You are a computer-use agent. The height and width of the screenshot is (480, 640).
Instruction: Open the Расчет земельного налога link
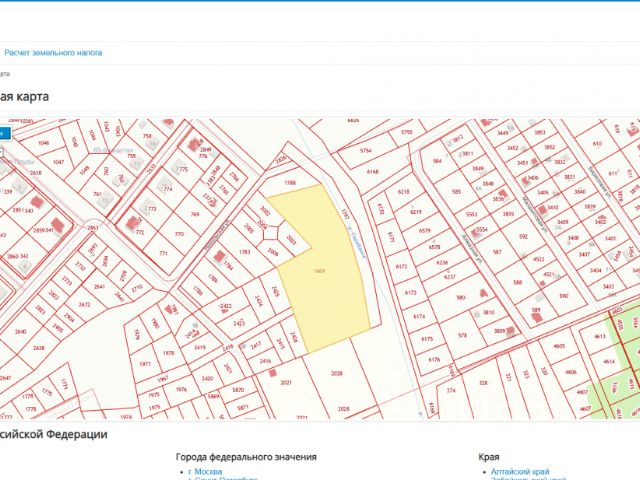click(53, 53)
